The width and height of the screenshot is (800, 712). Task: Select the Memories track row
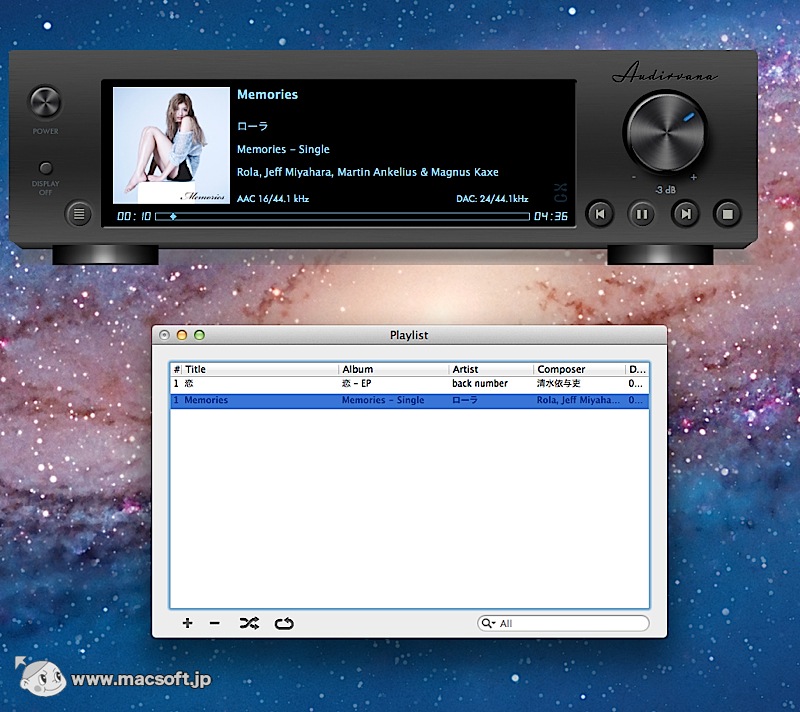pos(410,400)
